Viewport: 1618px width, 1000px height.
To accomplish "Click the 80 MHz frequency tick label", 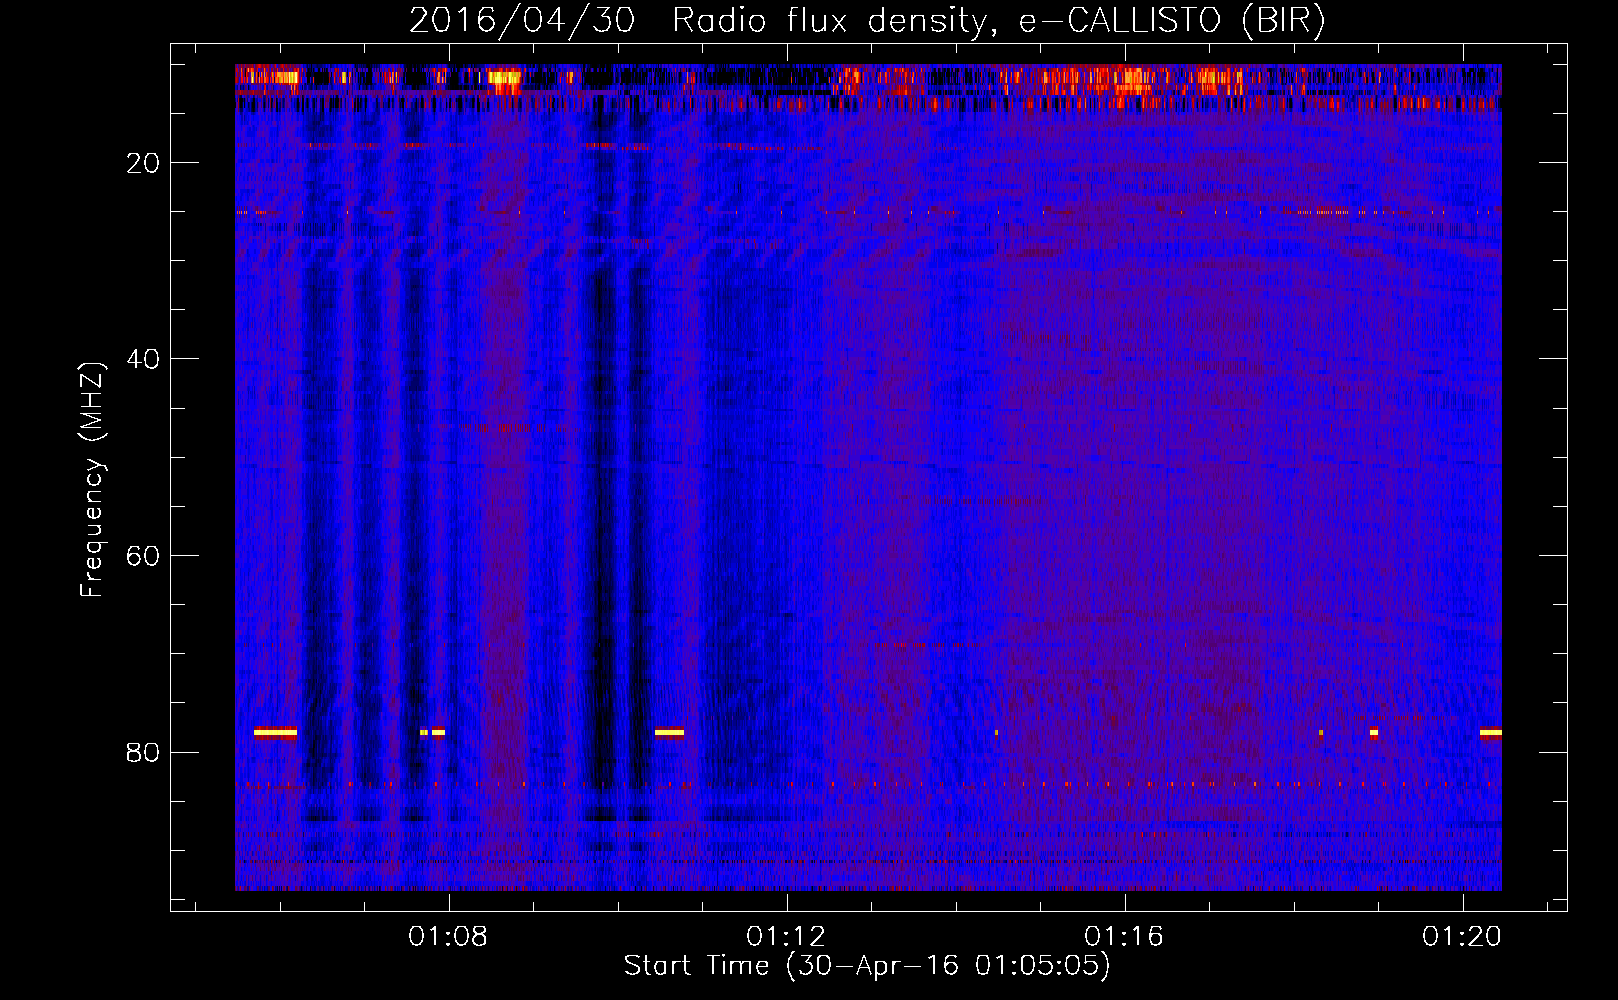I will coord(143,752).
